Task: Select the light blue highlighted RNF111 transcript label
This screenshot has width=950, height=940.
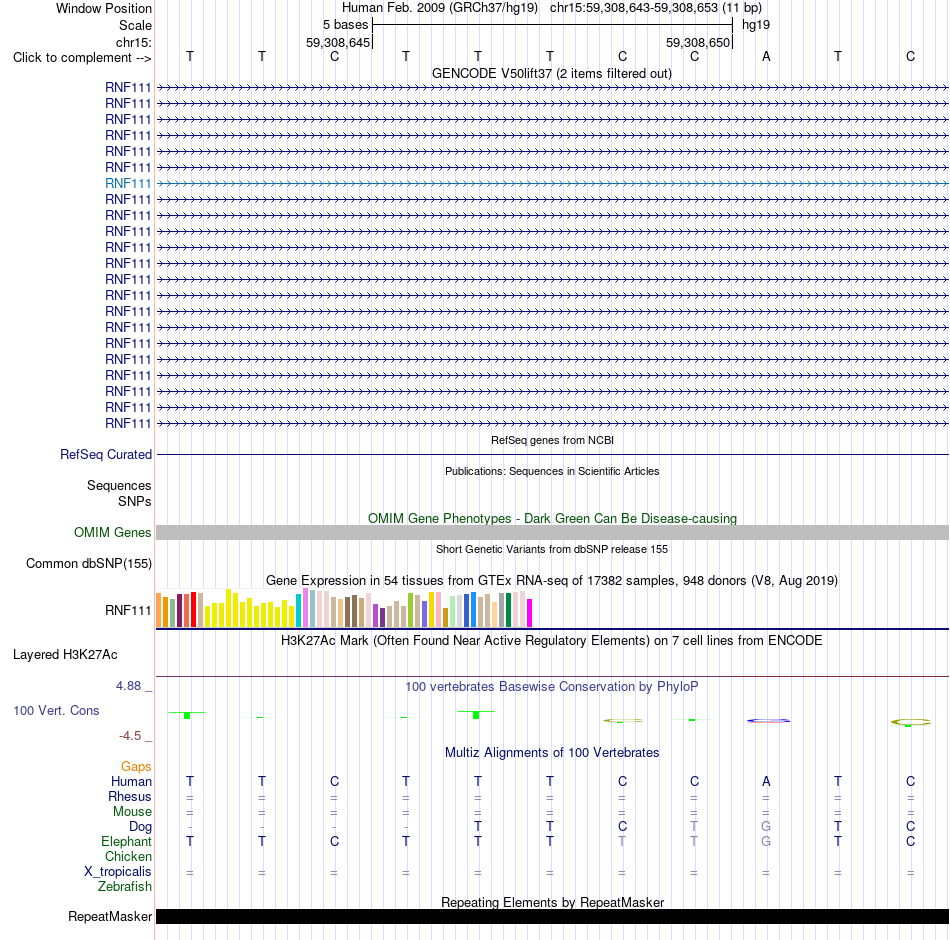Action: 128,183
